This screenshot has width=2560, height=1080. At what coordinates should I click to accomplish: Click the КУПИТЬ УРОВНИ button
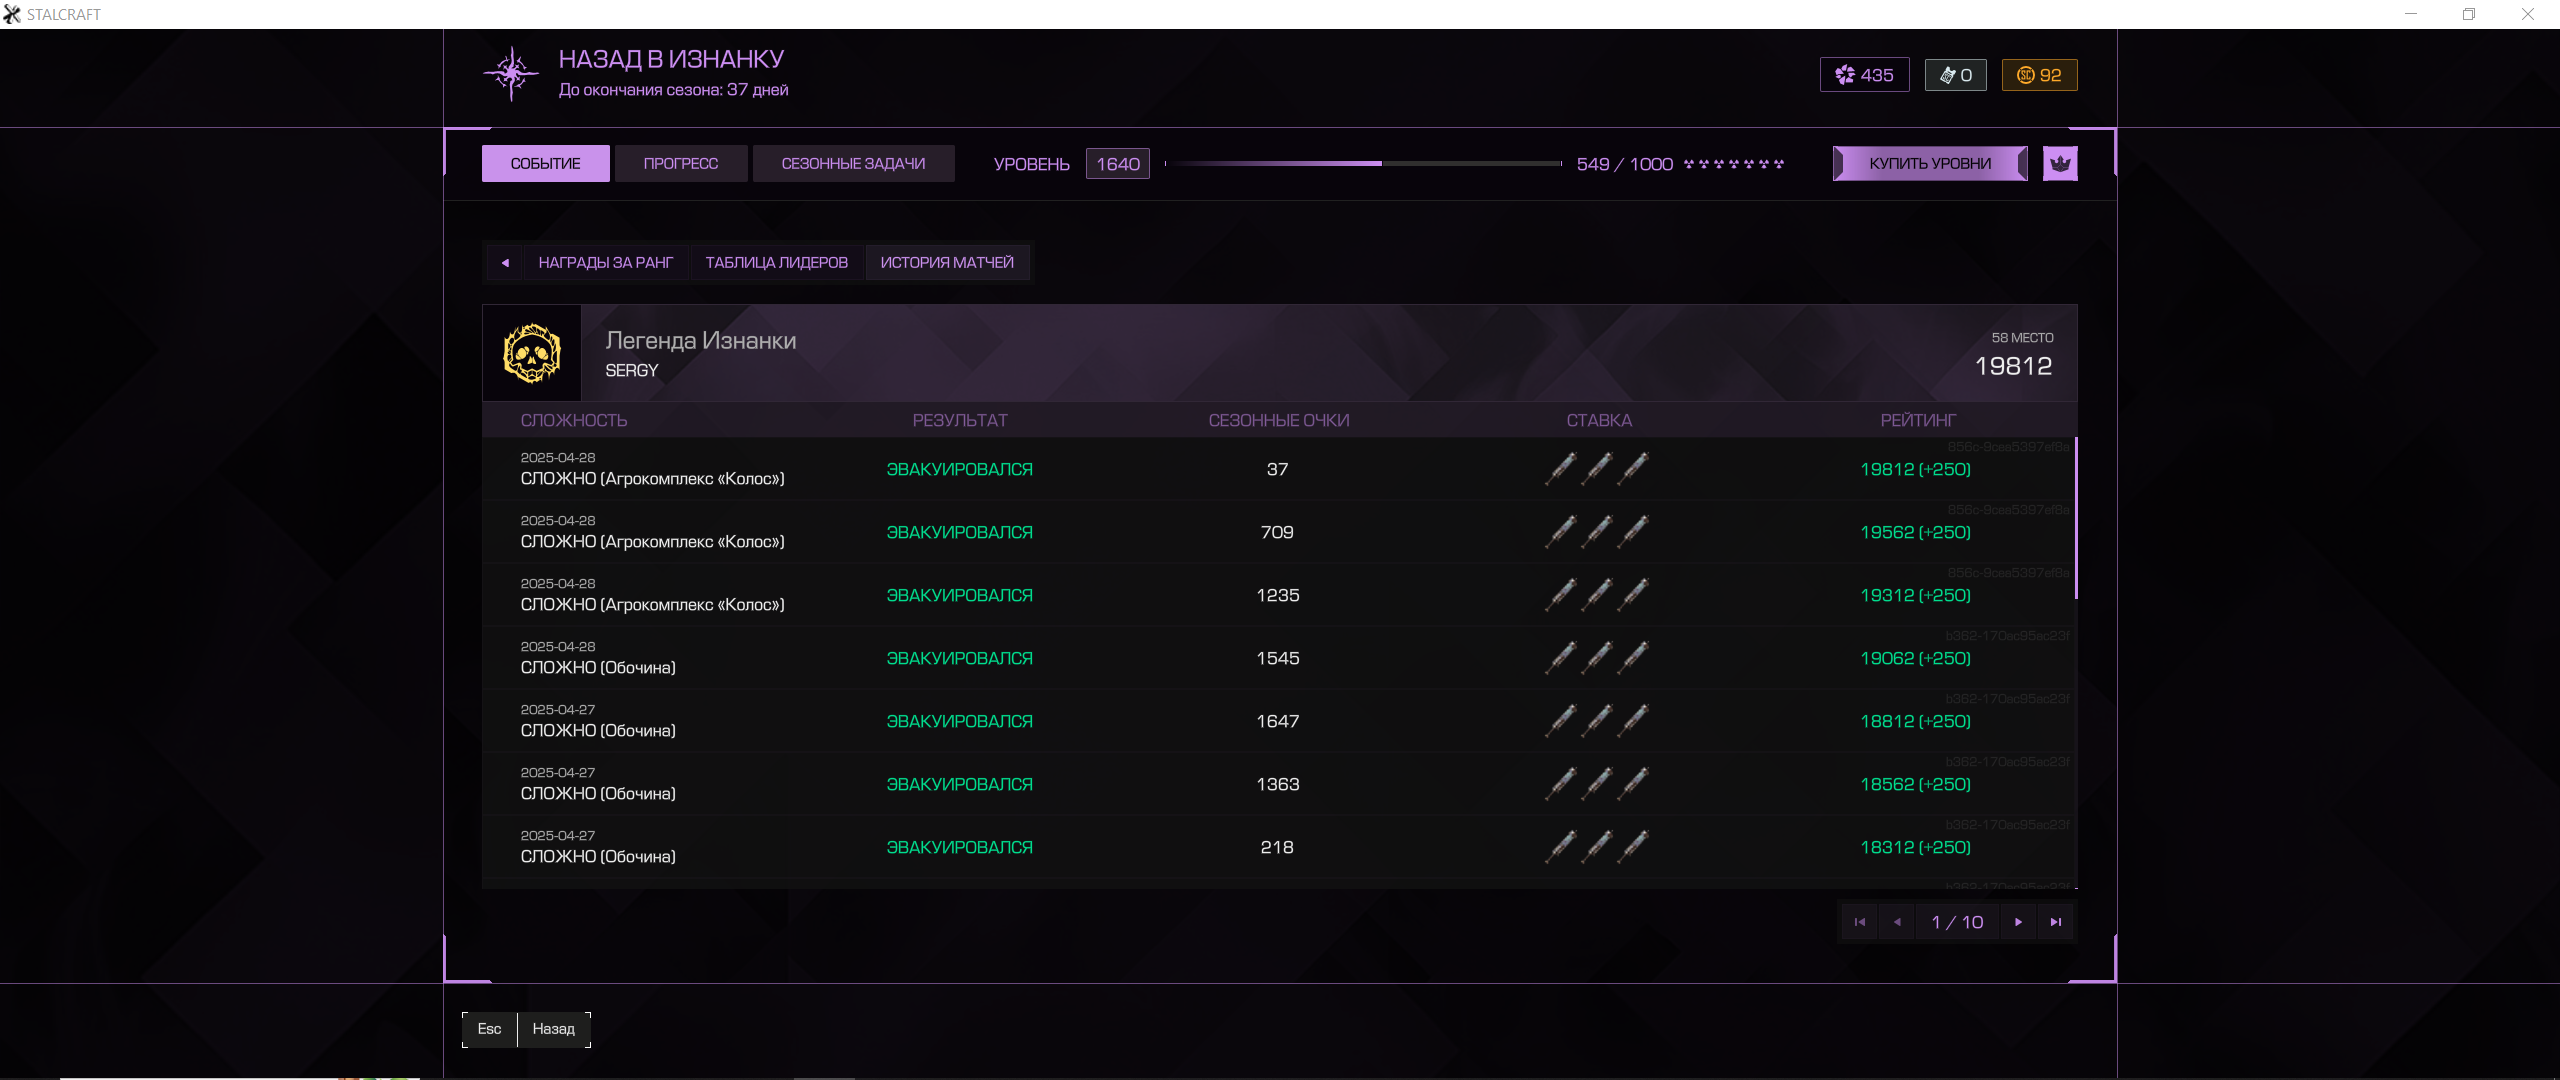[1930, 163]
